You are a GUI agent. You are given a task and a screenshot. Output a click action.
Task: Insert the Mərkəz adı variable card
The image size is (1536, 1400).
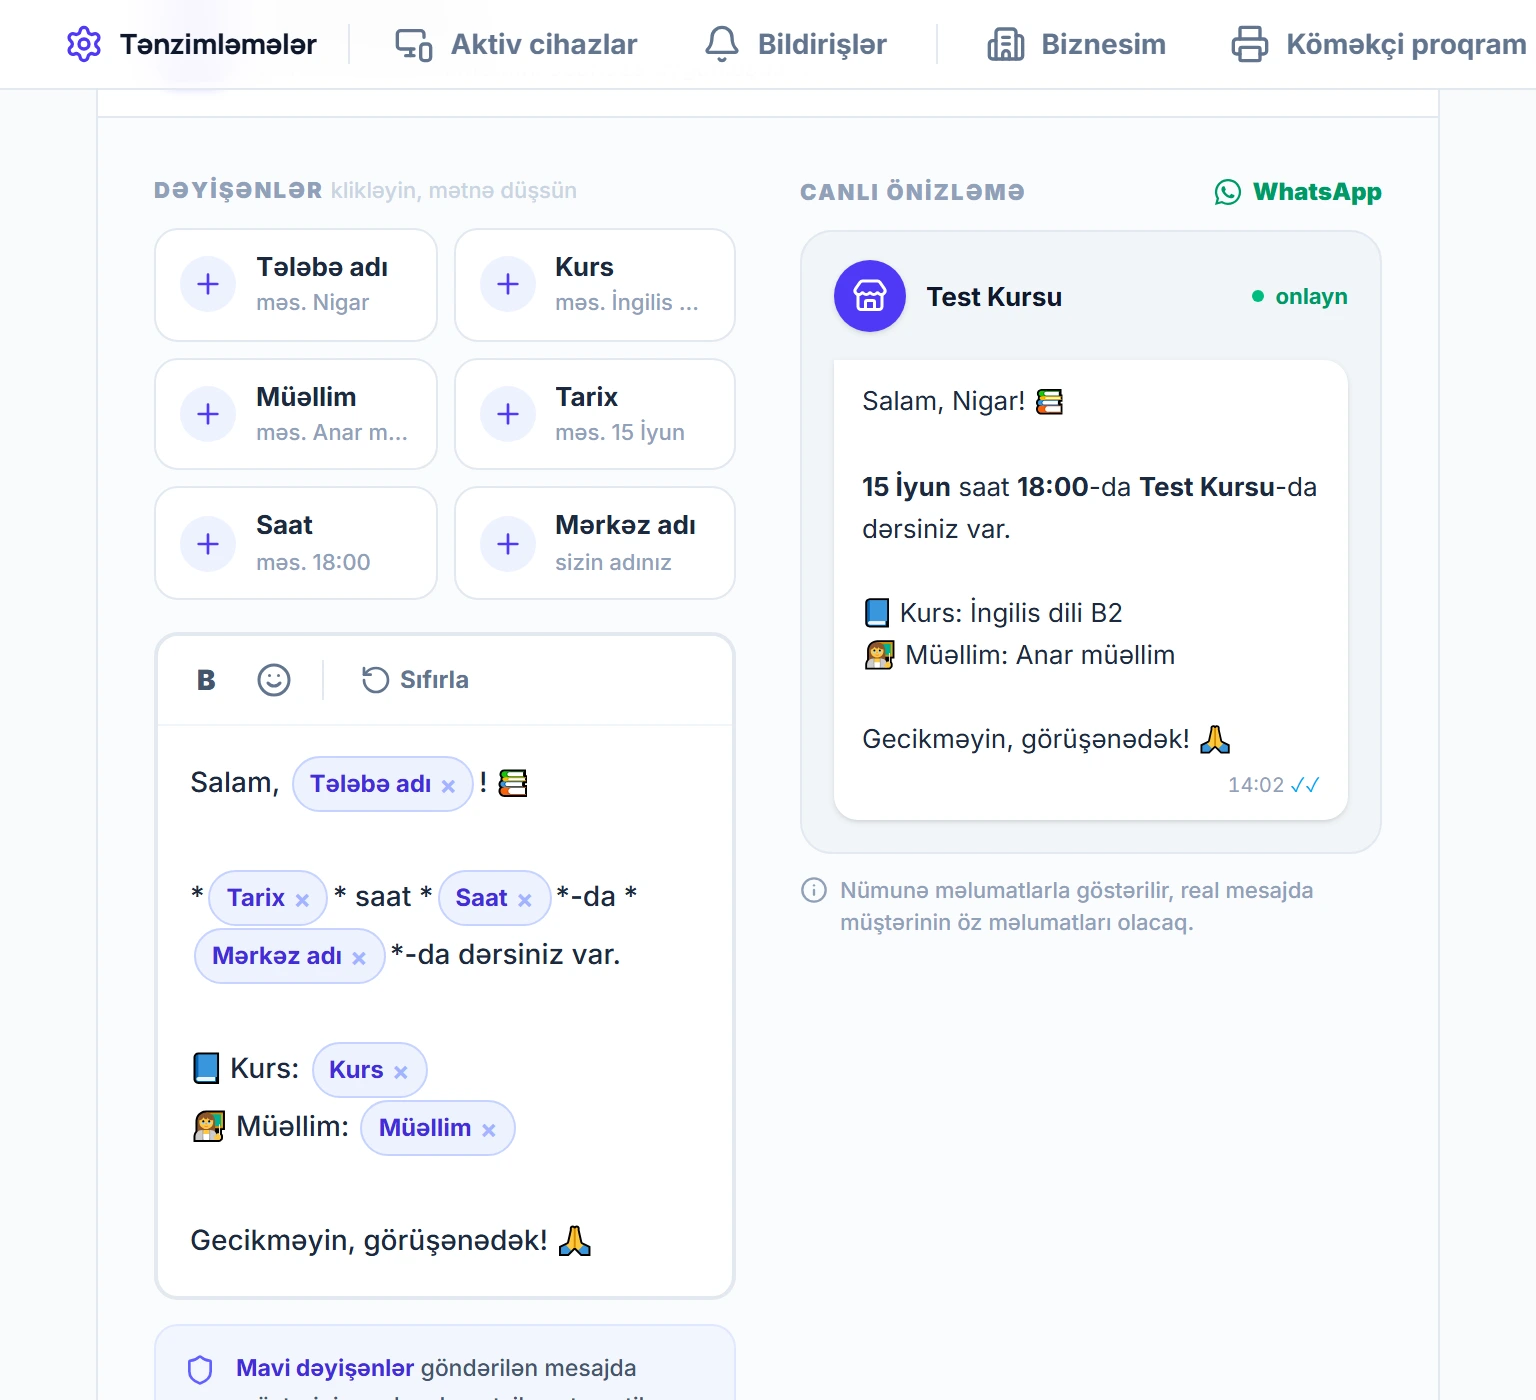click(x=595, y=543)
